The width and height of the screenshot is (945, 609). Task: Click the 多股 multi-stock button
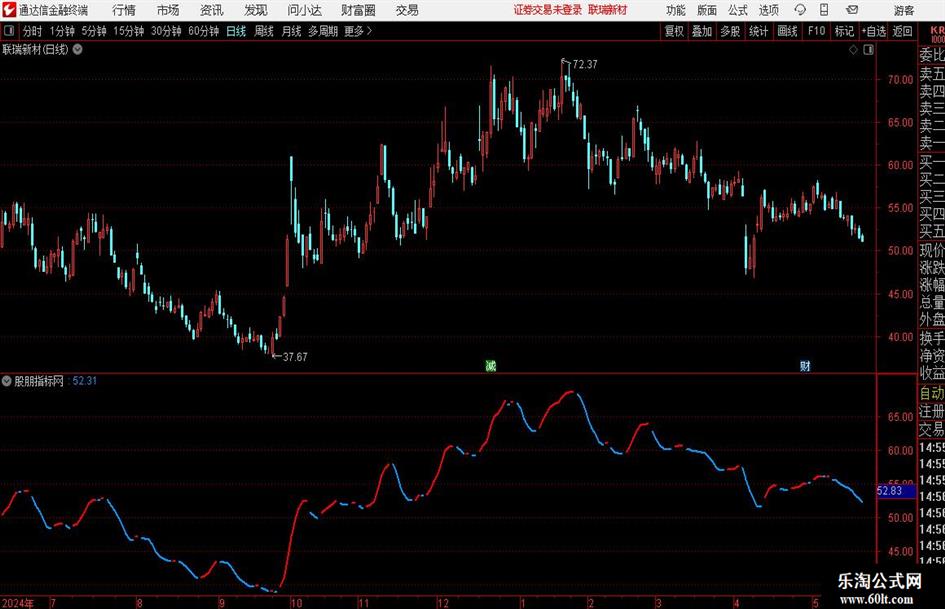click(730, 31)
